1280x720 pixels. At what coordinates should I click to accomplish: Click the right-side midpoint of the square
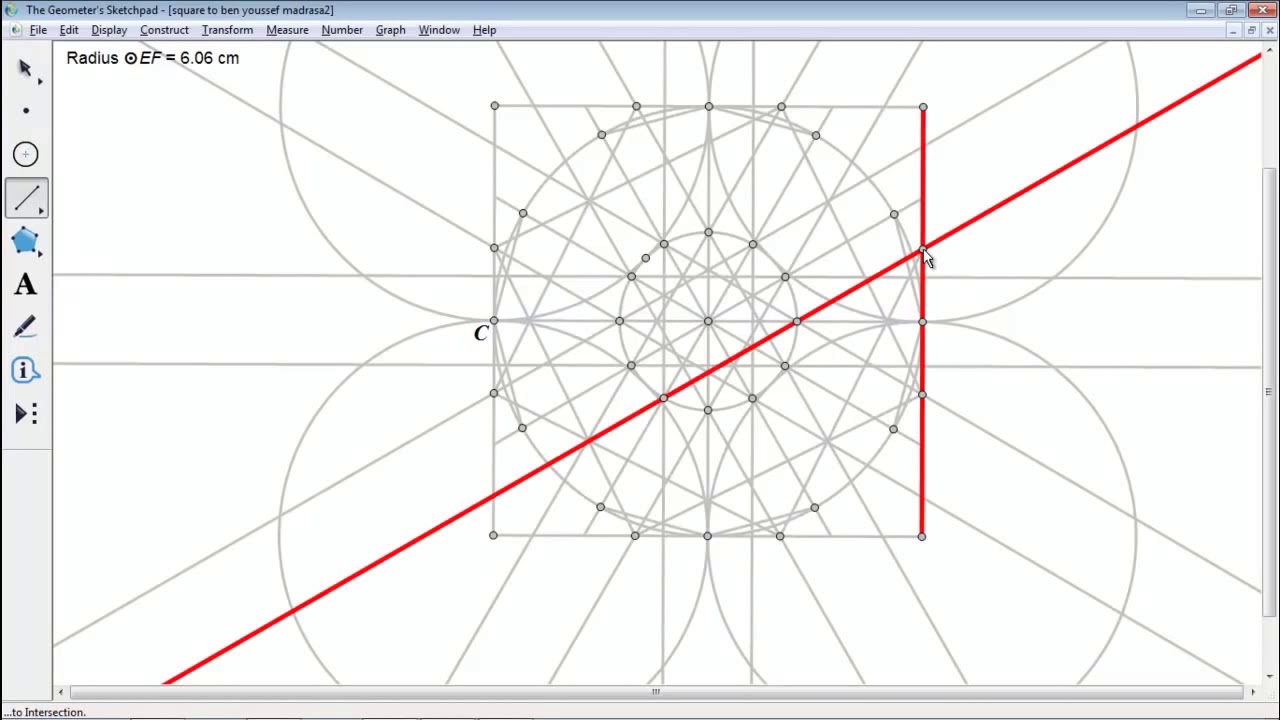pos(922,322)
